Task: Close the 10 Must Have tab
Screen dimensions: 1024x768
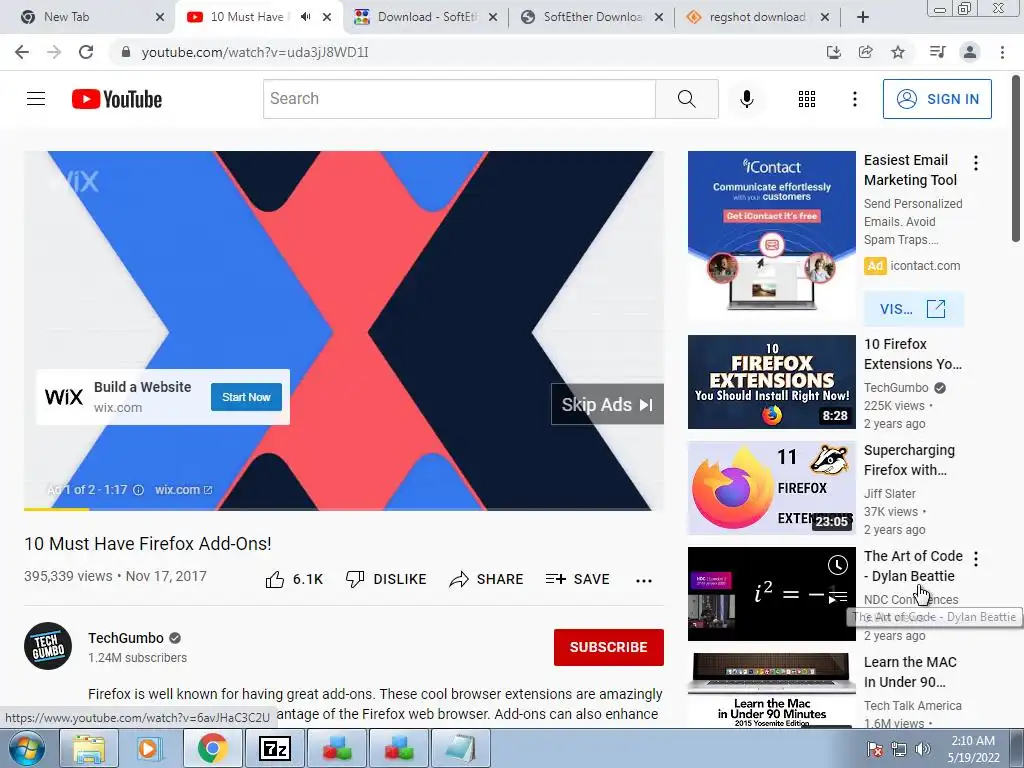Action: pos(327,17)
